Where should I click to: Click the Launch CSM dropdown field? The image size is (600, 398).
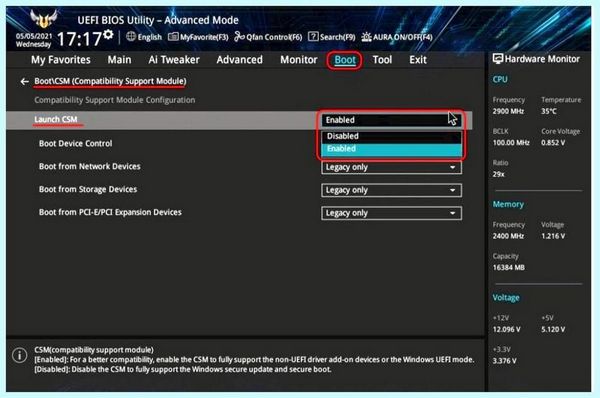tap(391, 120)
